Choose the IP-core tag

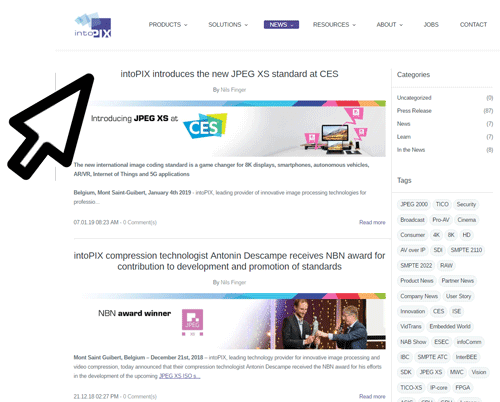tap(438, 388)
